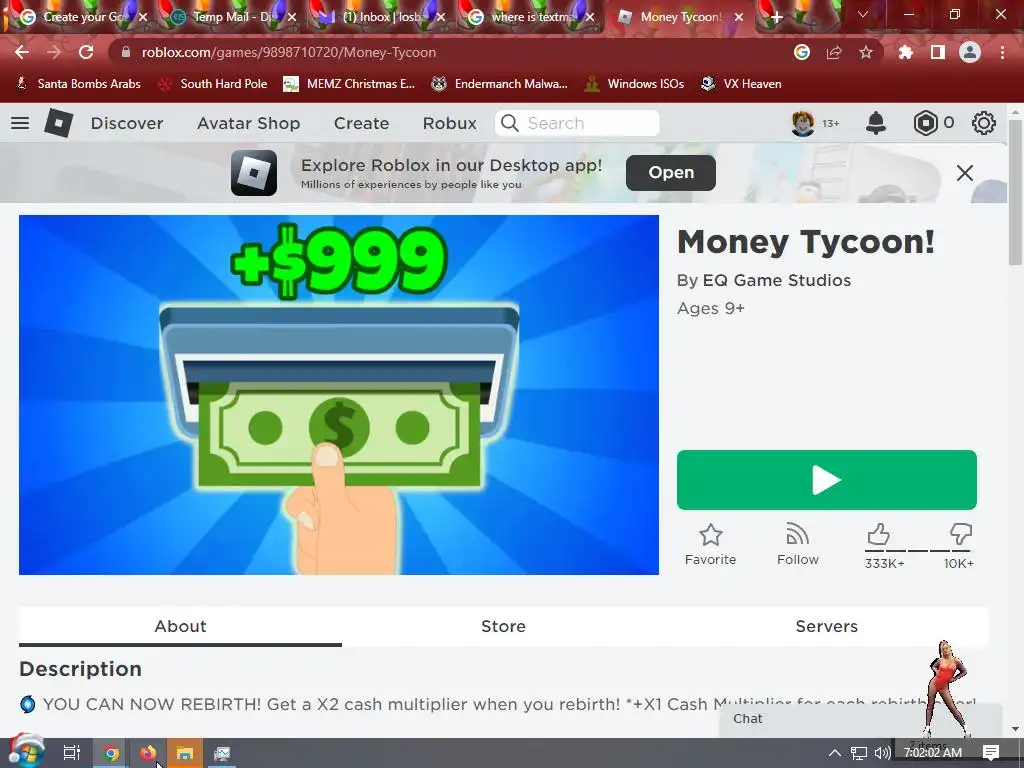Screen dimensions: 1024x768
Task: Click the Open desktop app button
Action: (671, 172)
